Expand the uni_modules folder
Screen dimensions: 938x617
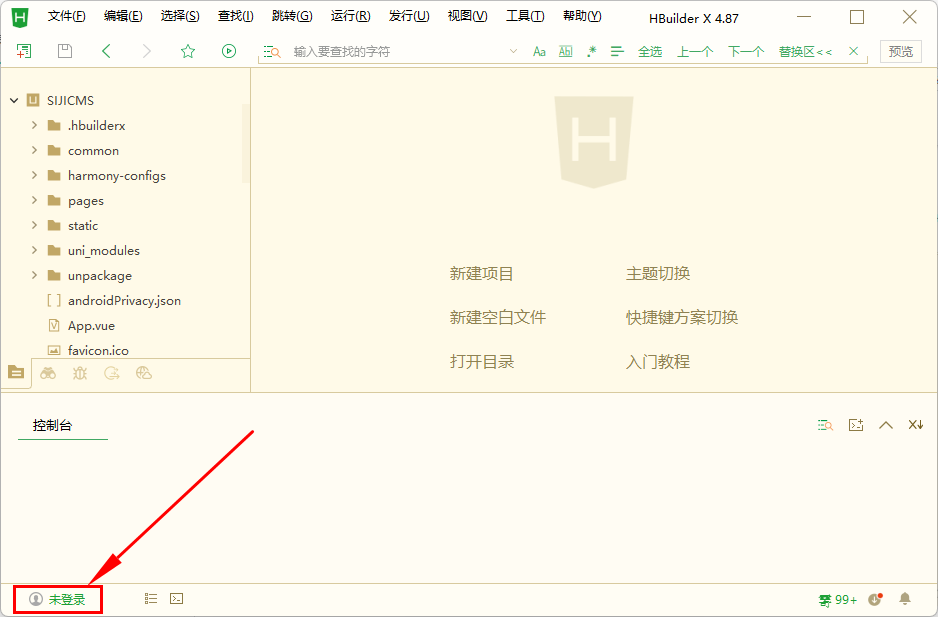pyautogui.click(x=34, y=250)
